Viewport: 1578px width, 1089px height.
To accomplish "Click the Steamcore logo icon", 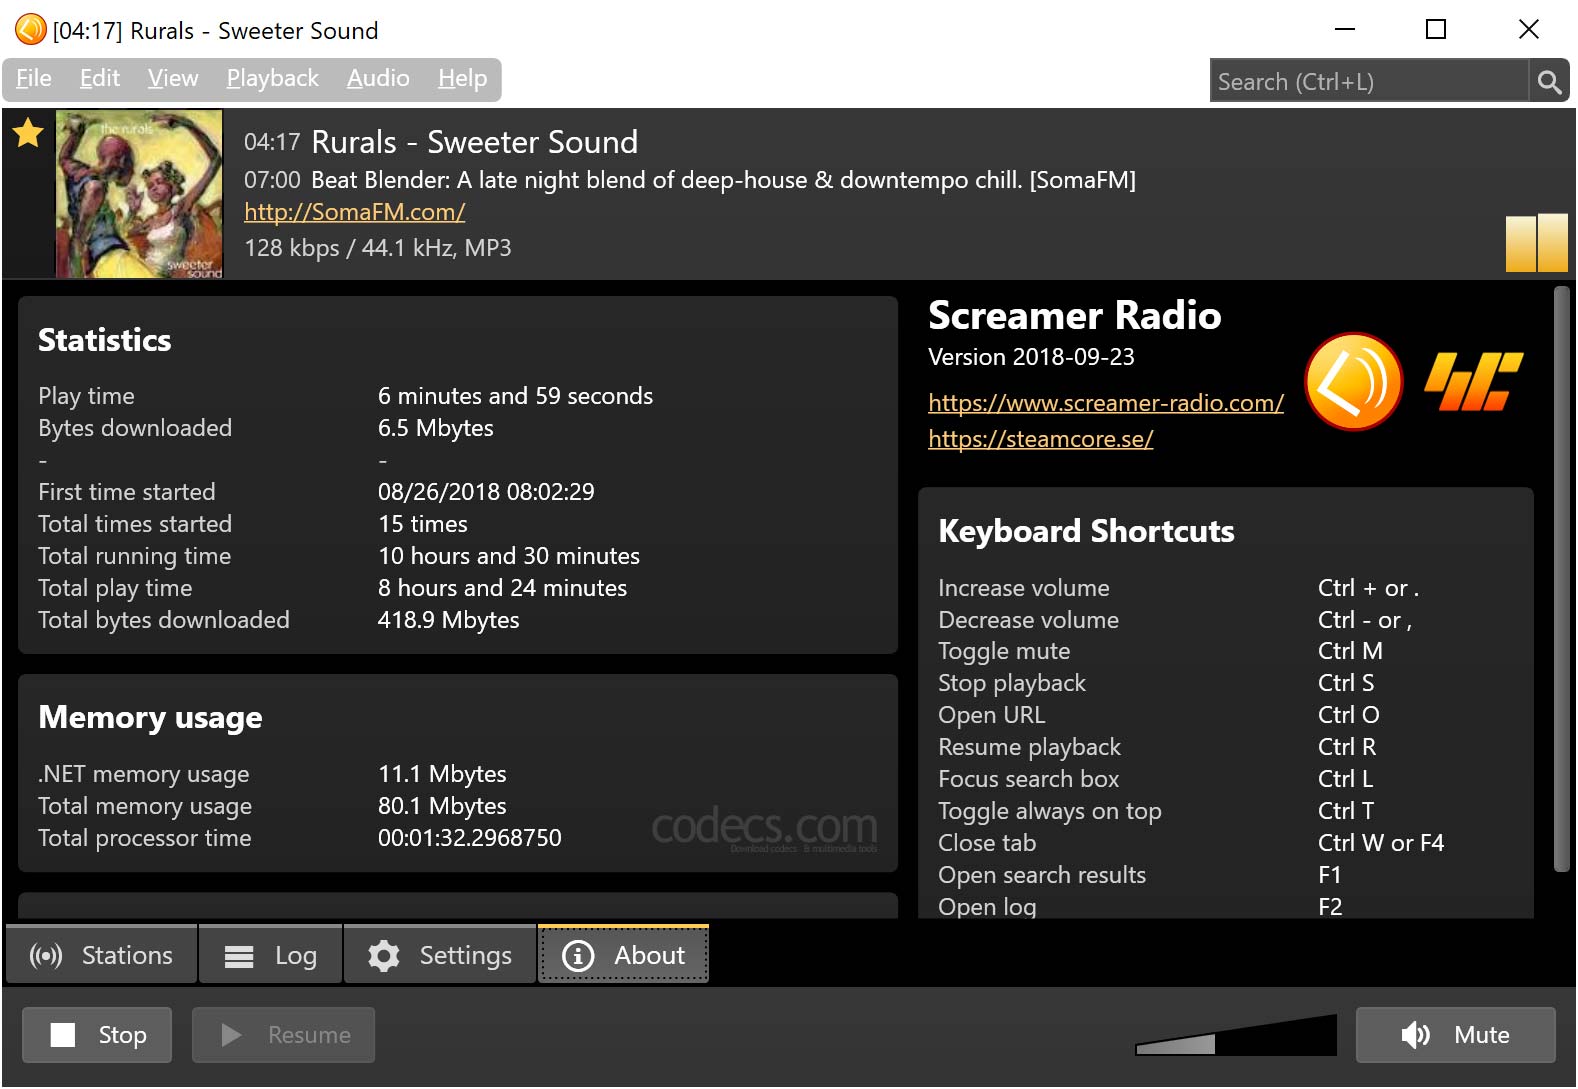I will click(1473, 382).
